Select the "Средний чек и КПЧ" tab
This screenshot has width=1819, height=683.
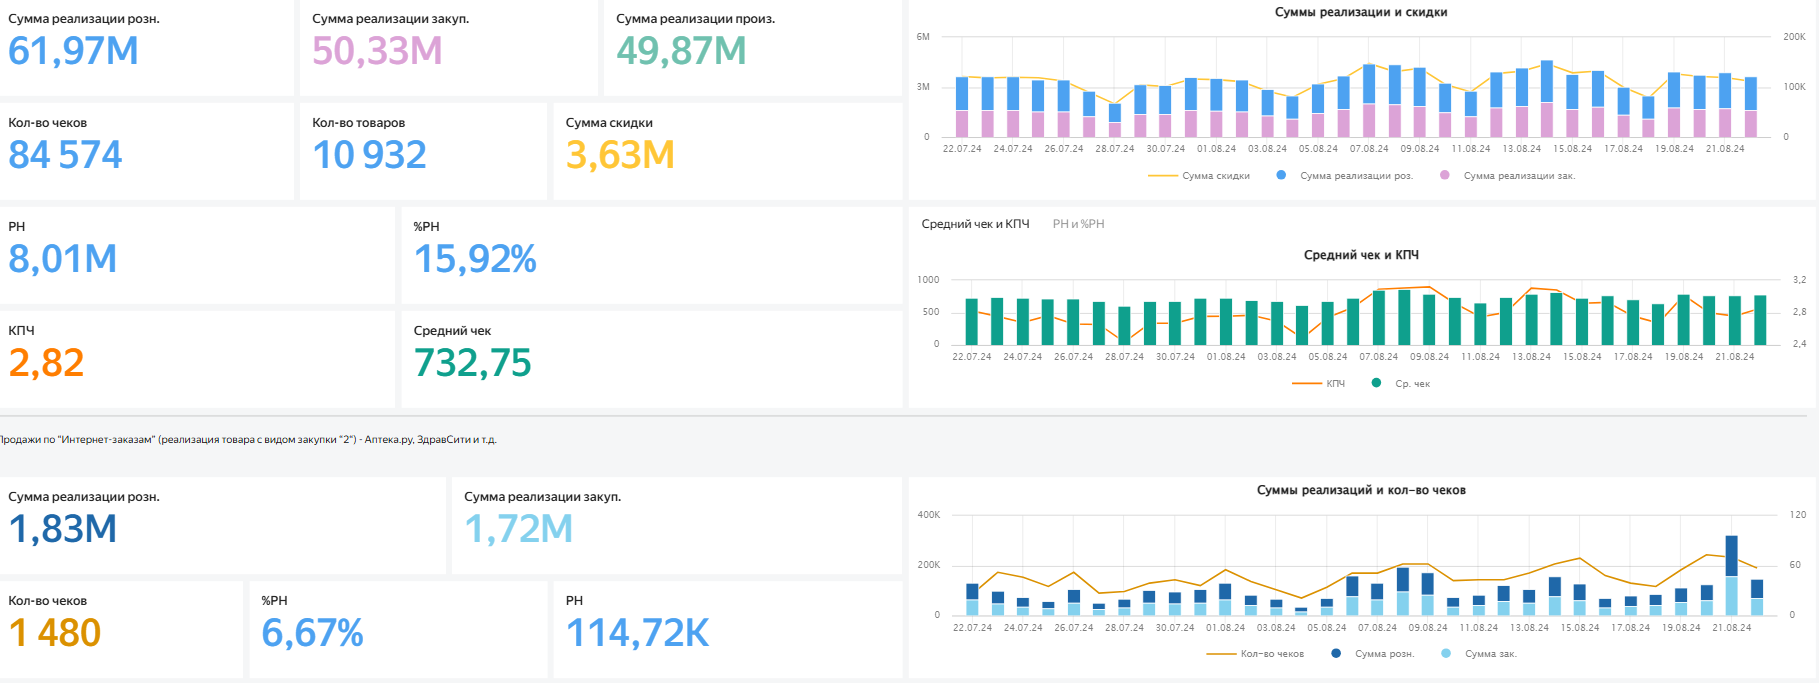tap(975, 224)
